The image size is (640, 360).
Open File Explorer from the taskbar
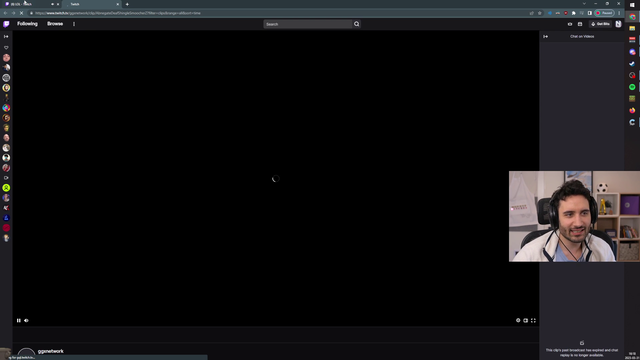pos(632,28)
